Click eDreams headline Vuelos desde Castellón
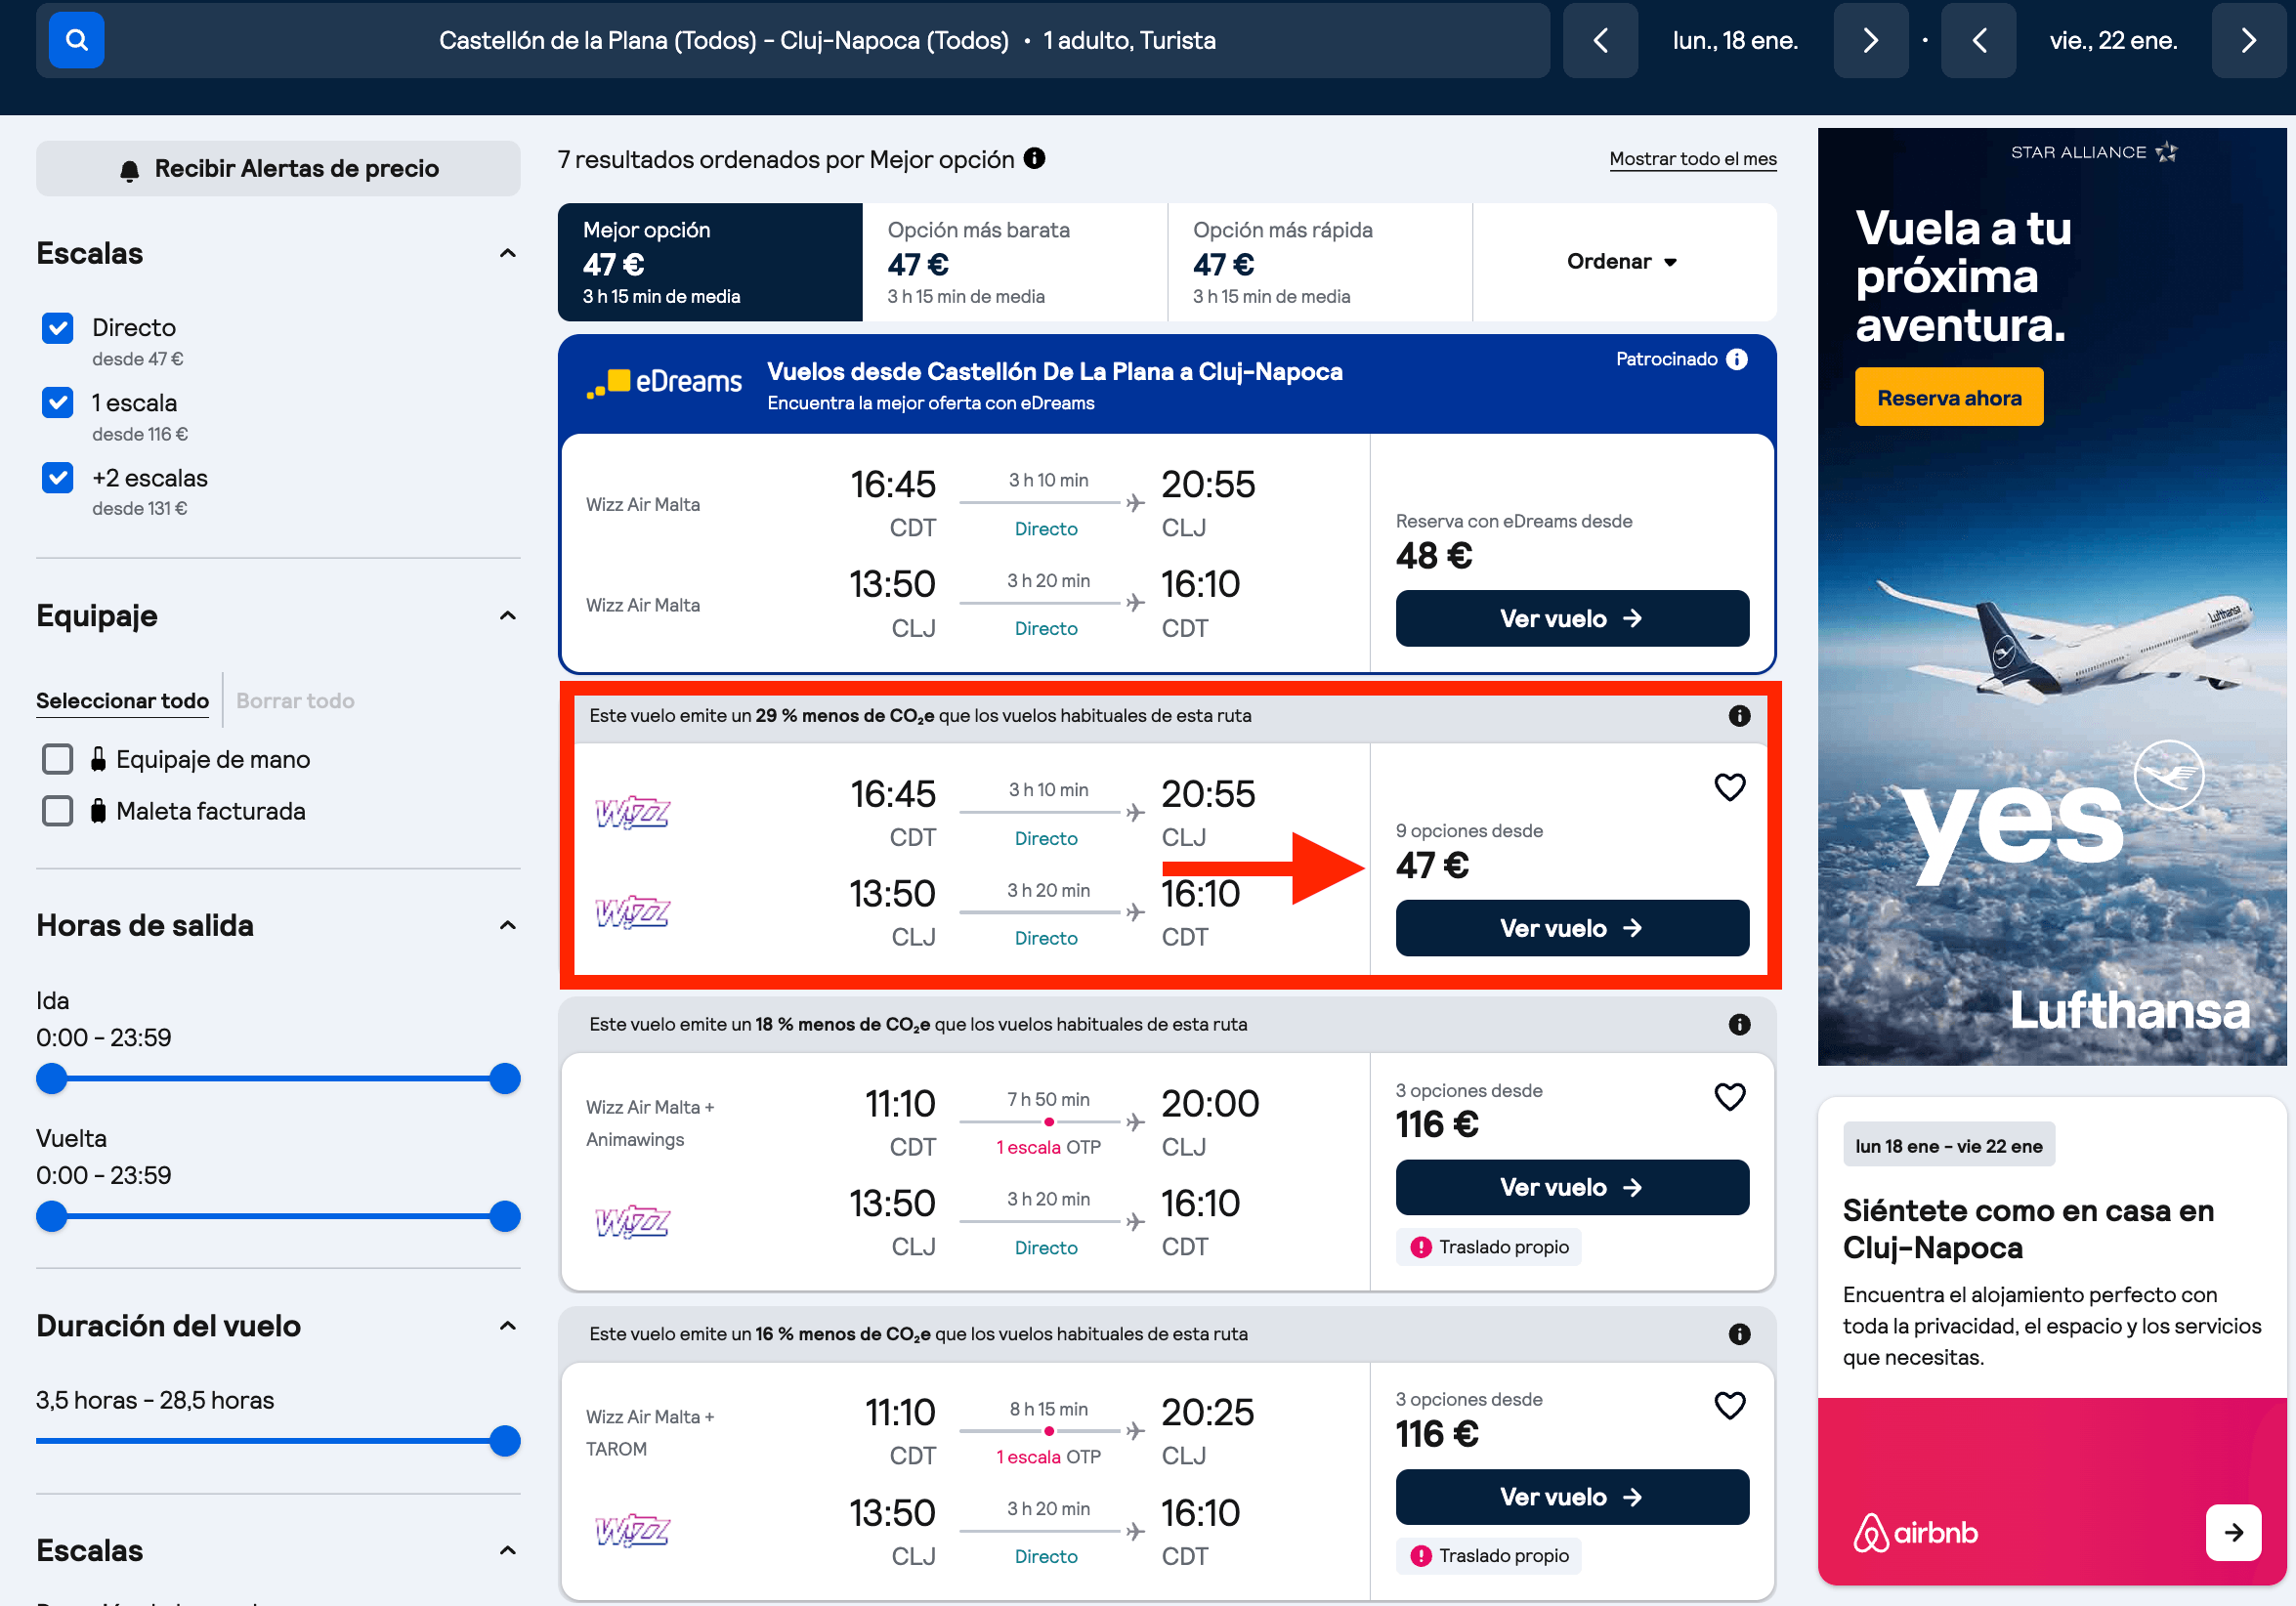 (x=1054, y=372)
